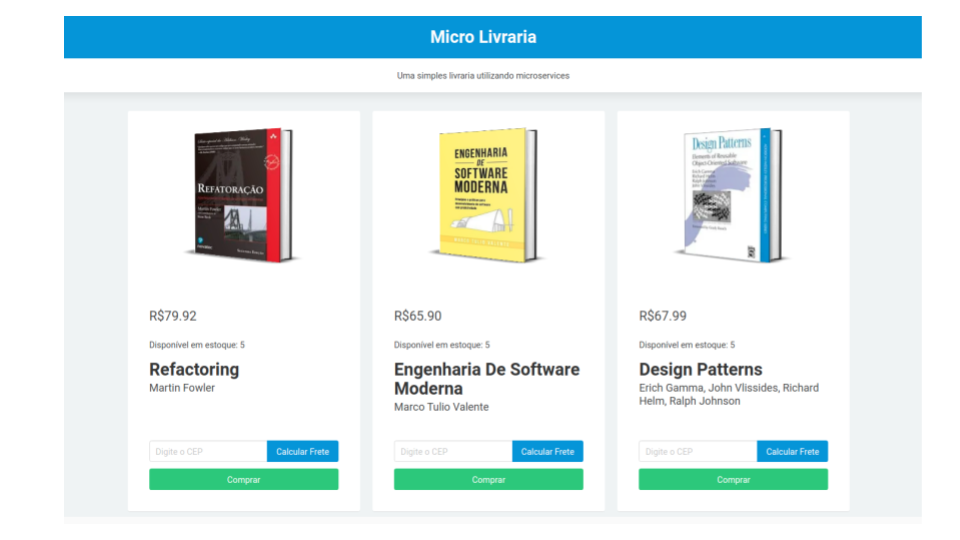Click the R$79.92 price label
Screen dimensions: 960x540
tap(173, 316)
